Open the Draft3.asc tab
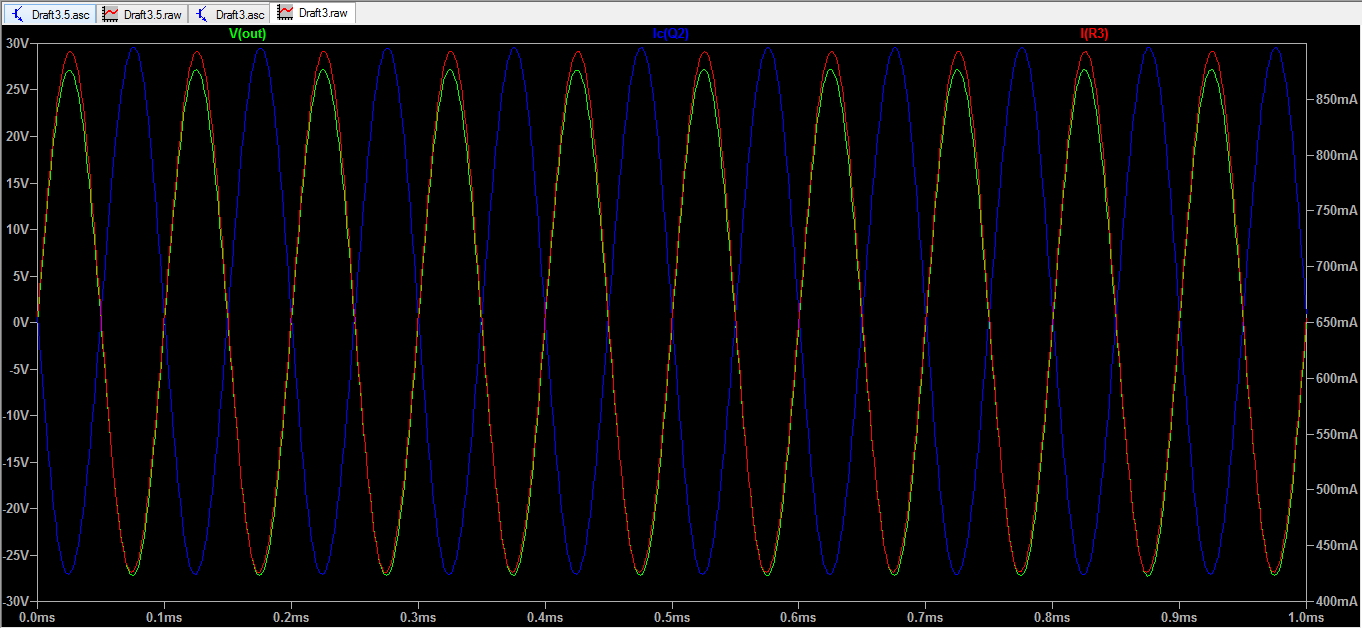Viewport: 1362px width, 628px height. [x=229, y=14]
